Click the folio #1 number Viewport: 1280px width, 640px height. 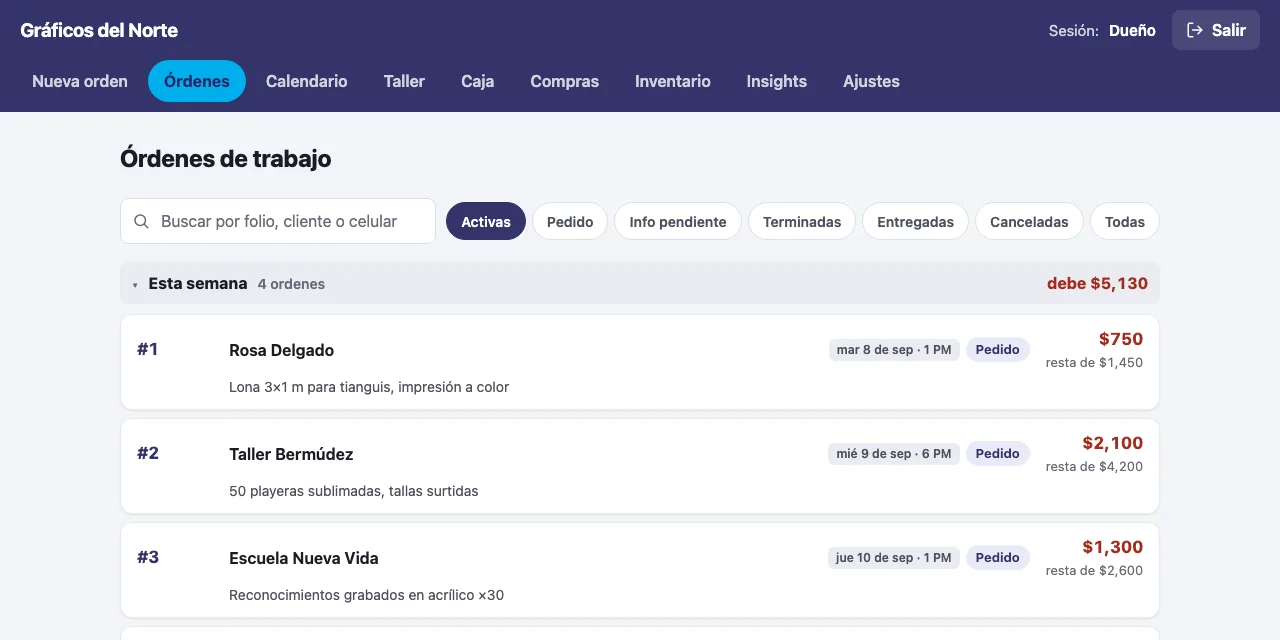pos(148,349)
